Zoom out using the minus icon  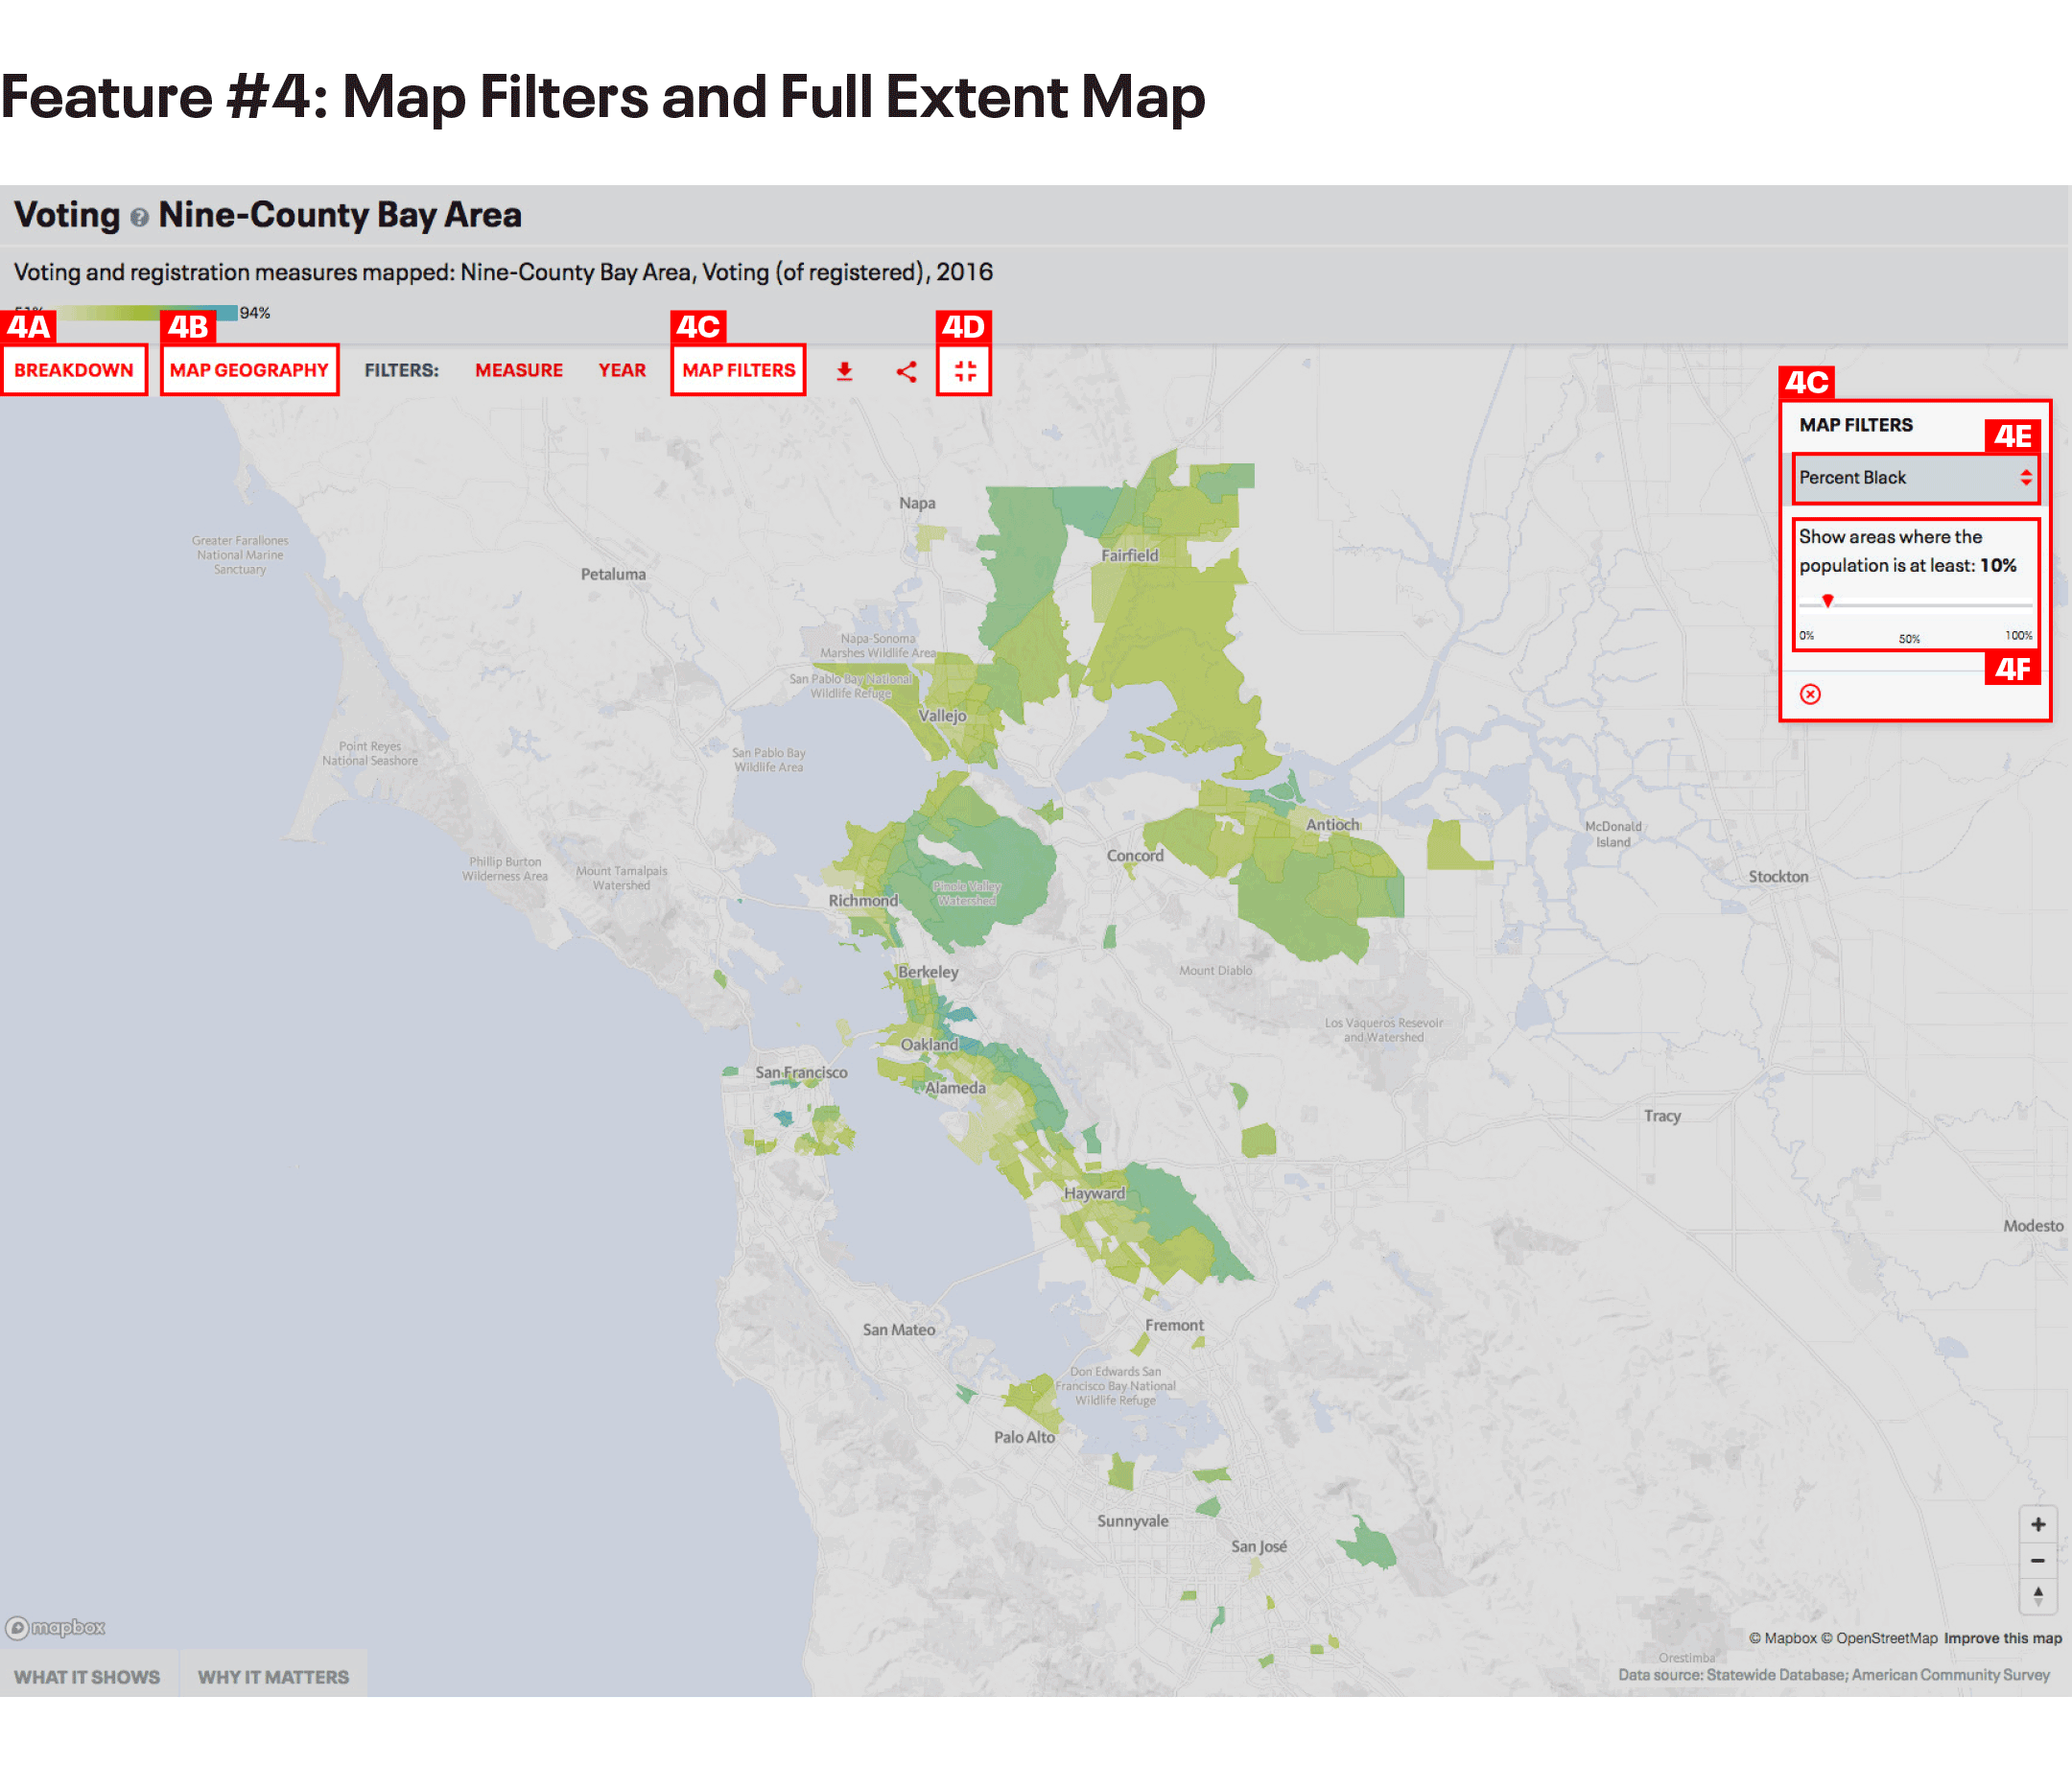(2039, 1560)
